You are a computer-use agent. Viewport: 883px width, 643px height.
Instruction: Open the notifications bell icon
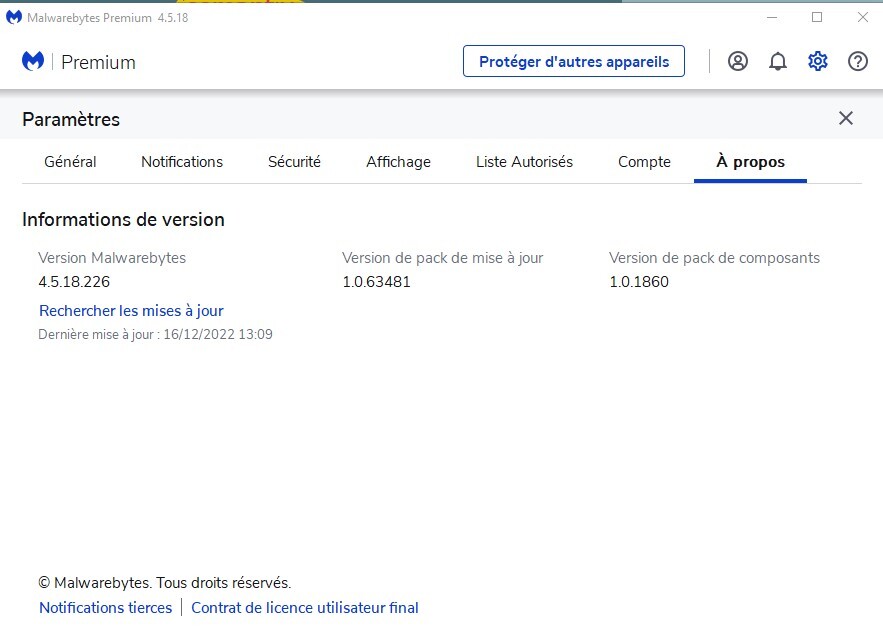coord(778,61)
